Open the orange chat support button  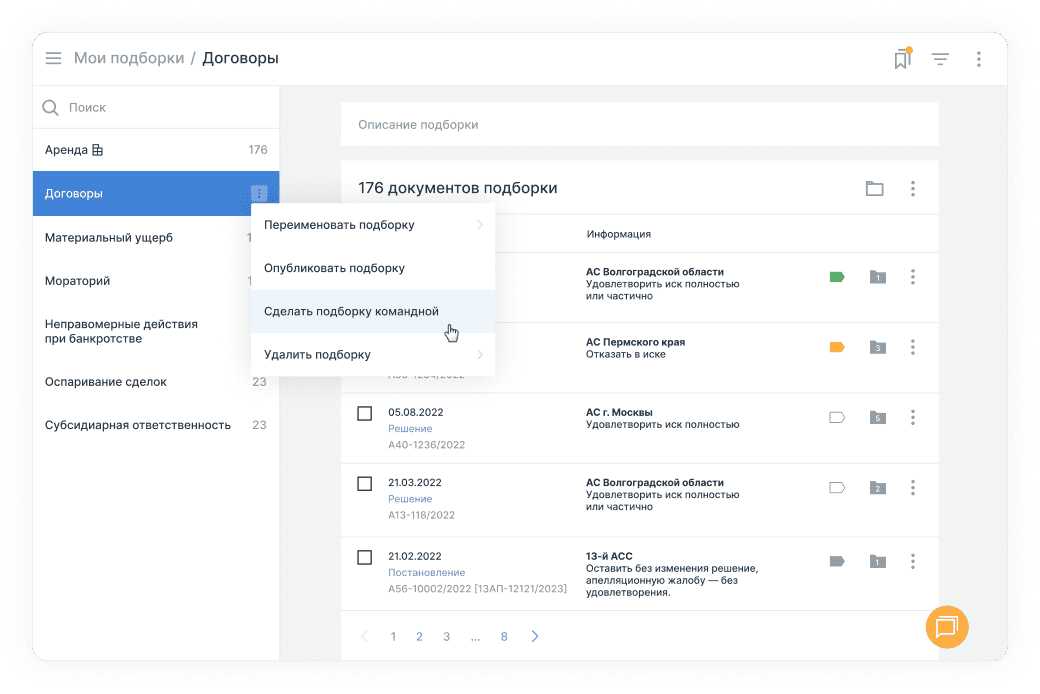pyautogui.click(x=946, y=627)
